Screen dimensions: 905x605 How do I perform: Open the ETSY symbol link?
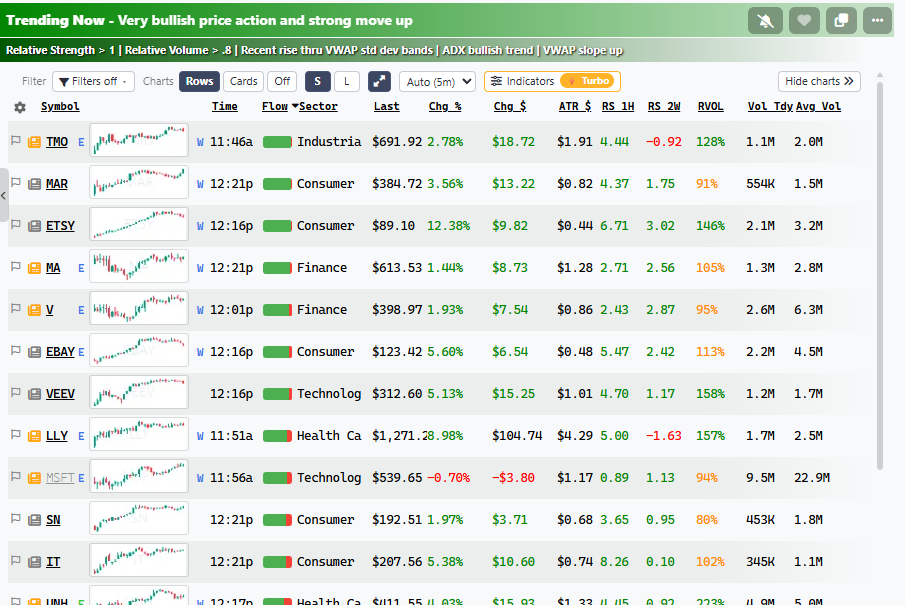coord(60,226)
